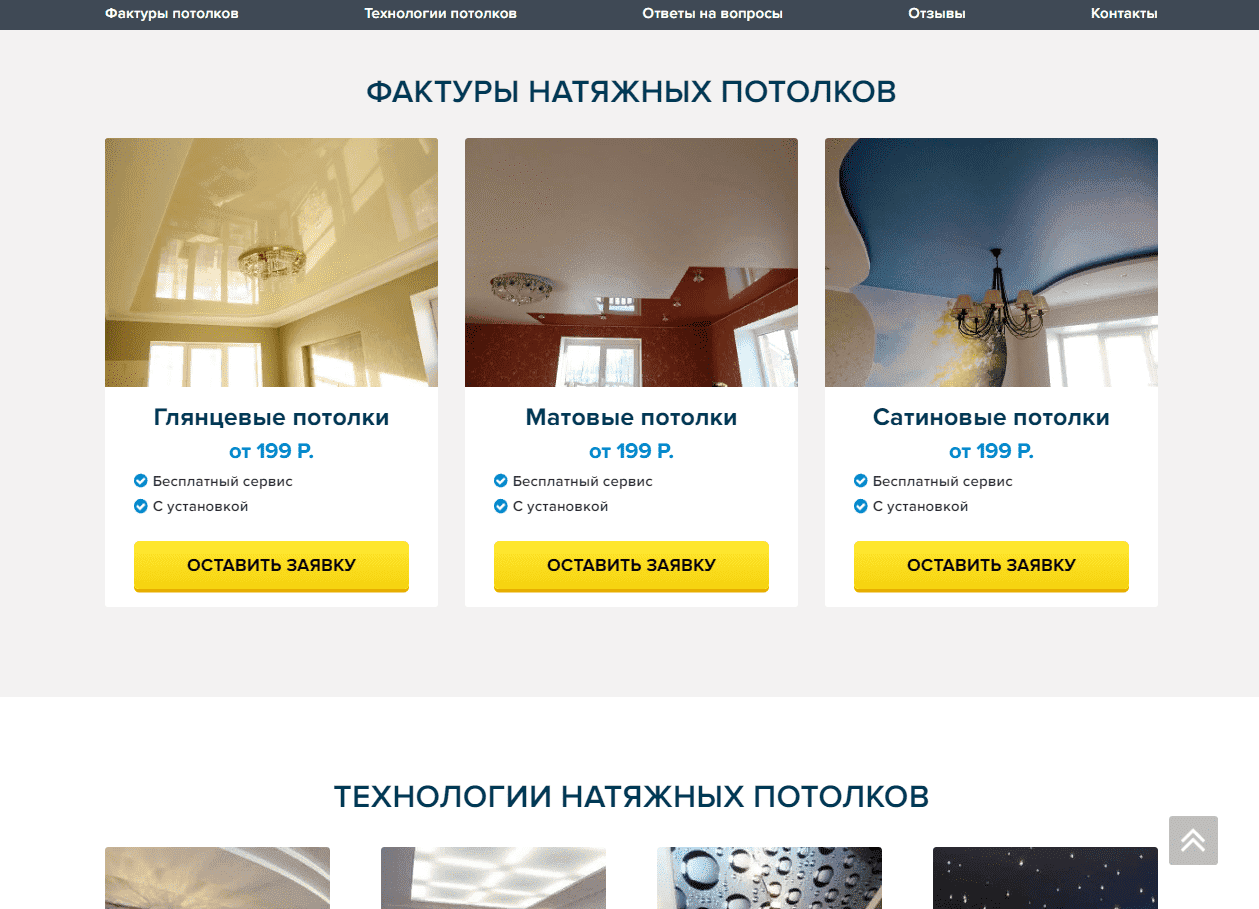The image size is (1259, 909).
Task: Click checkmark icon beside Бесплатный сервис in Глянцевые card
Action: pos(141,481)
